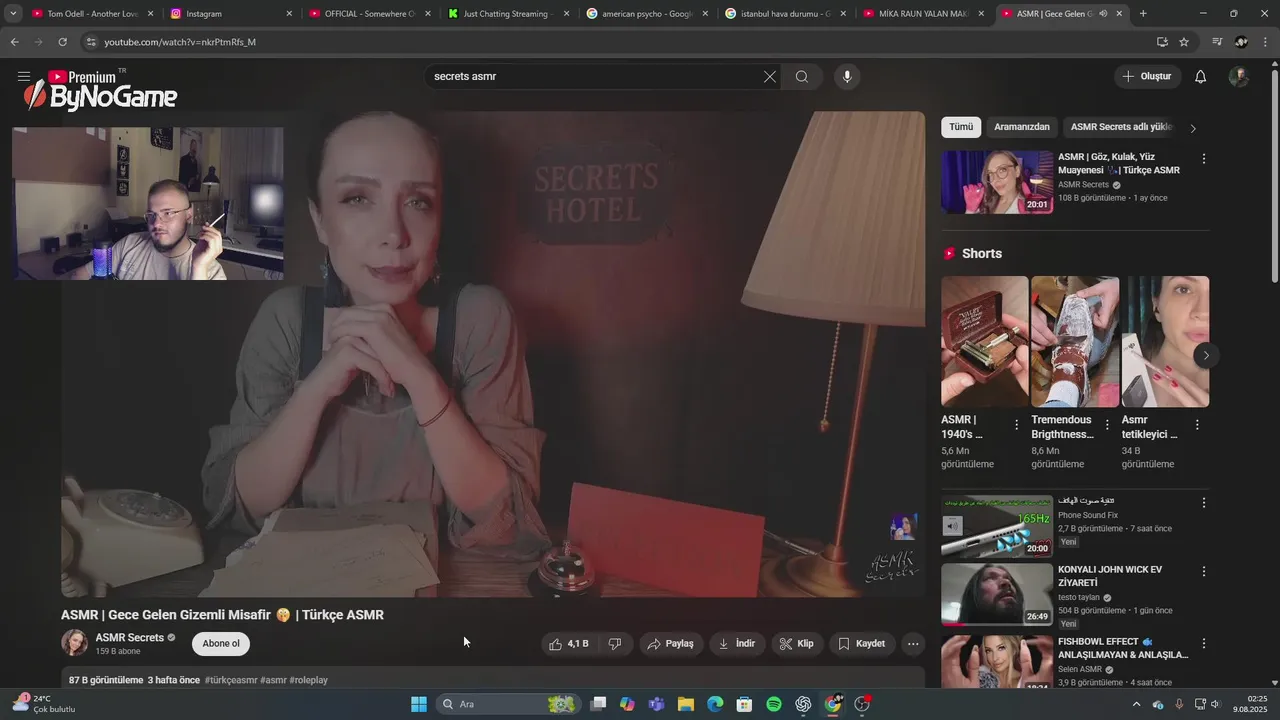The height and width of the screenshot is (720, 1280).
Task: Select the Aramanızdan filter chip
Action: [x=1022, y=127]
